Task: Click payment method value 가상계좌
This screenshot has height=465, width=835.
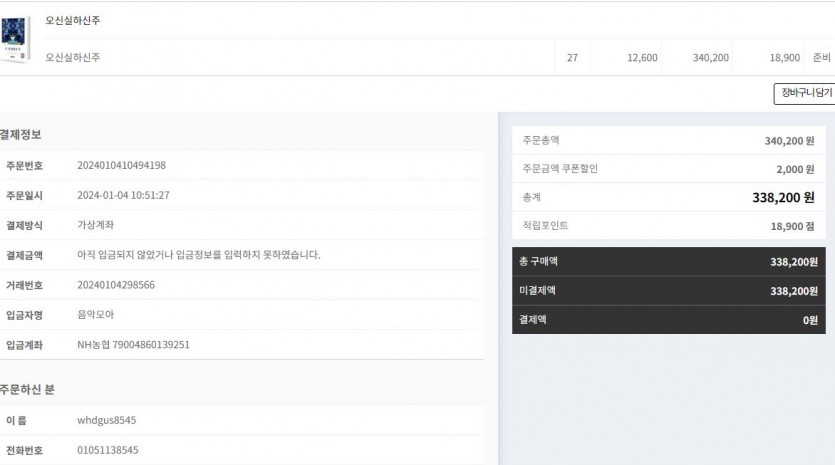Action: pyautogui.click(x=95, y=225)
